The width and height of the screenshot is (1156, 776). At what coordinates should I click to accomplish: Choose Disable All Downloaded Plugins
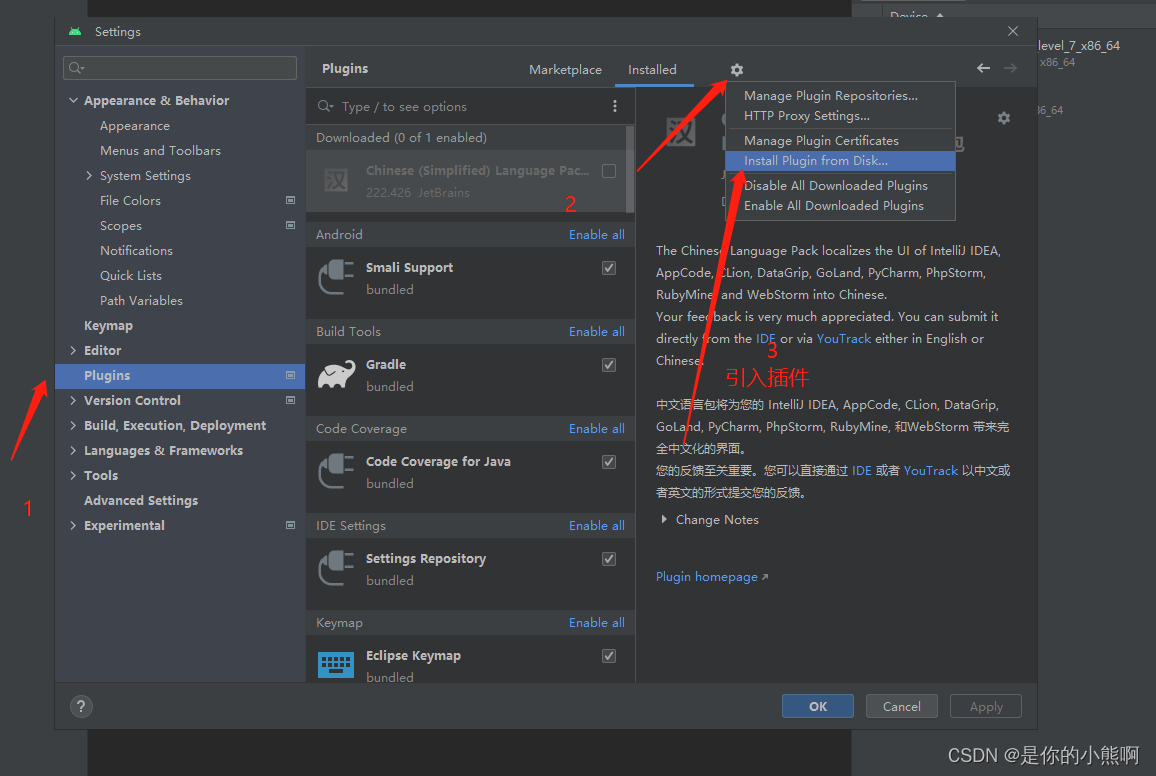[x=840, y=186]
